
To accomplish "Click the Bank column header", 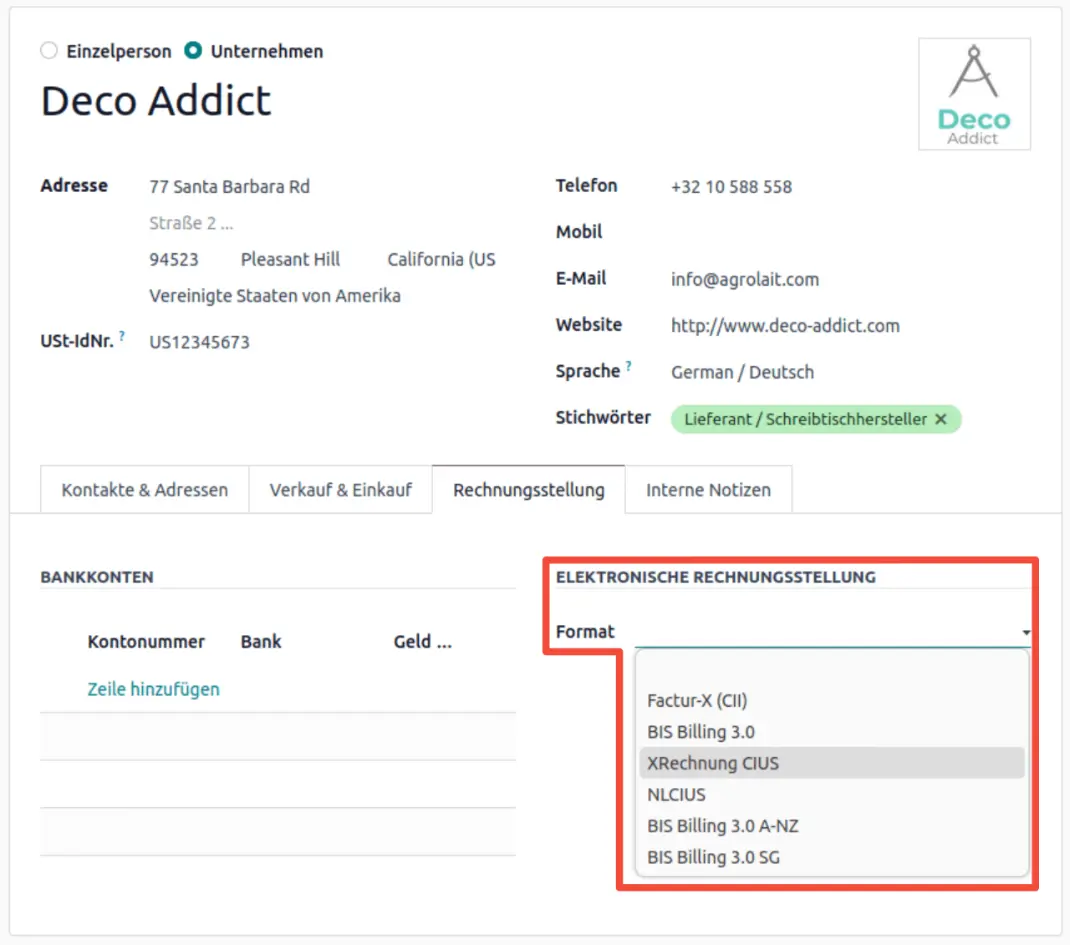I will pyautogui.click(x=261, y=641).
